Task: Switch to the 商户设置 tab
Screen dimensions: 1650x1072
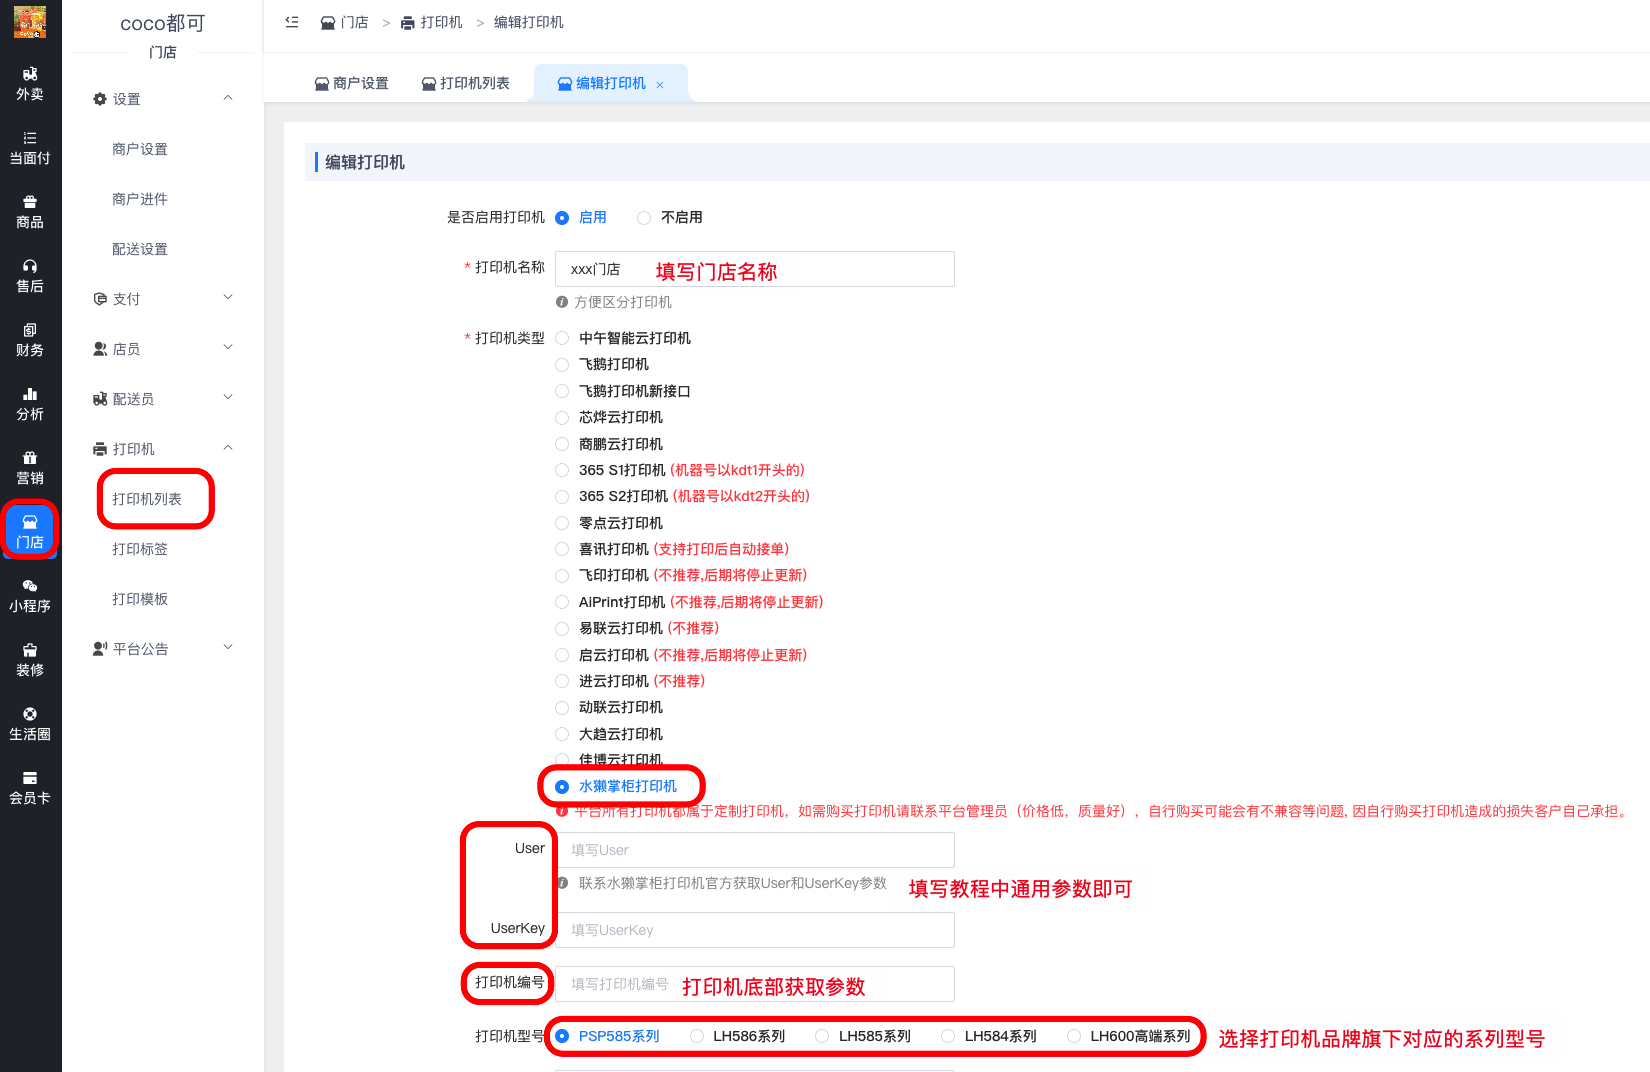Action: point(352,83)
